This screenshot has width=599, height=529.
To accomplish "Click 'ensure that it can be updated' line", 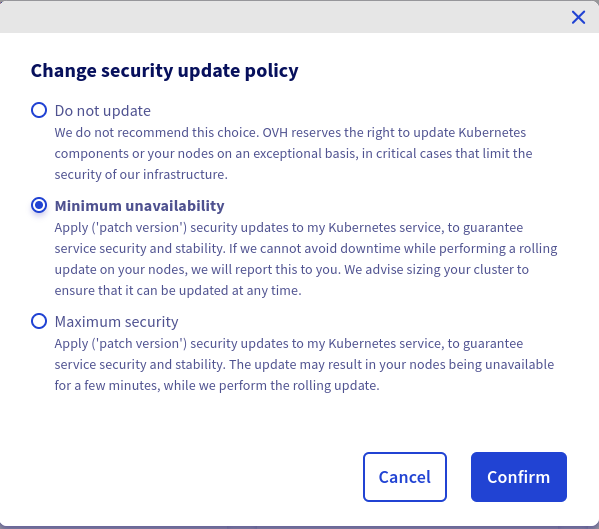I will coord(178,291).
